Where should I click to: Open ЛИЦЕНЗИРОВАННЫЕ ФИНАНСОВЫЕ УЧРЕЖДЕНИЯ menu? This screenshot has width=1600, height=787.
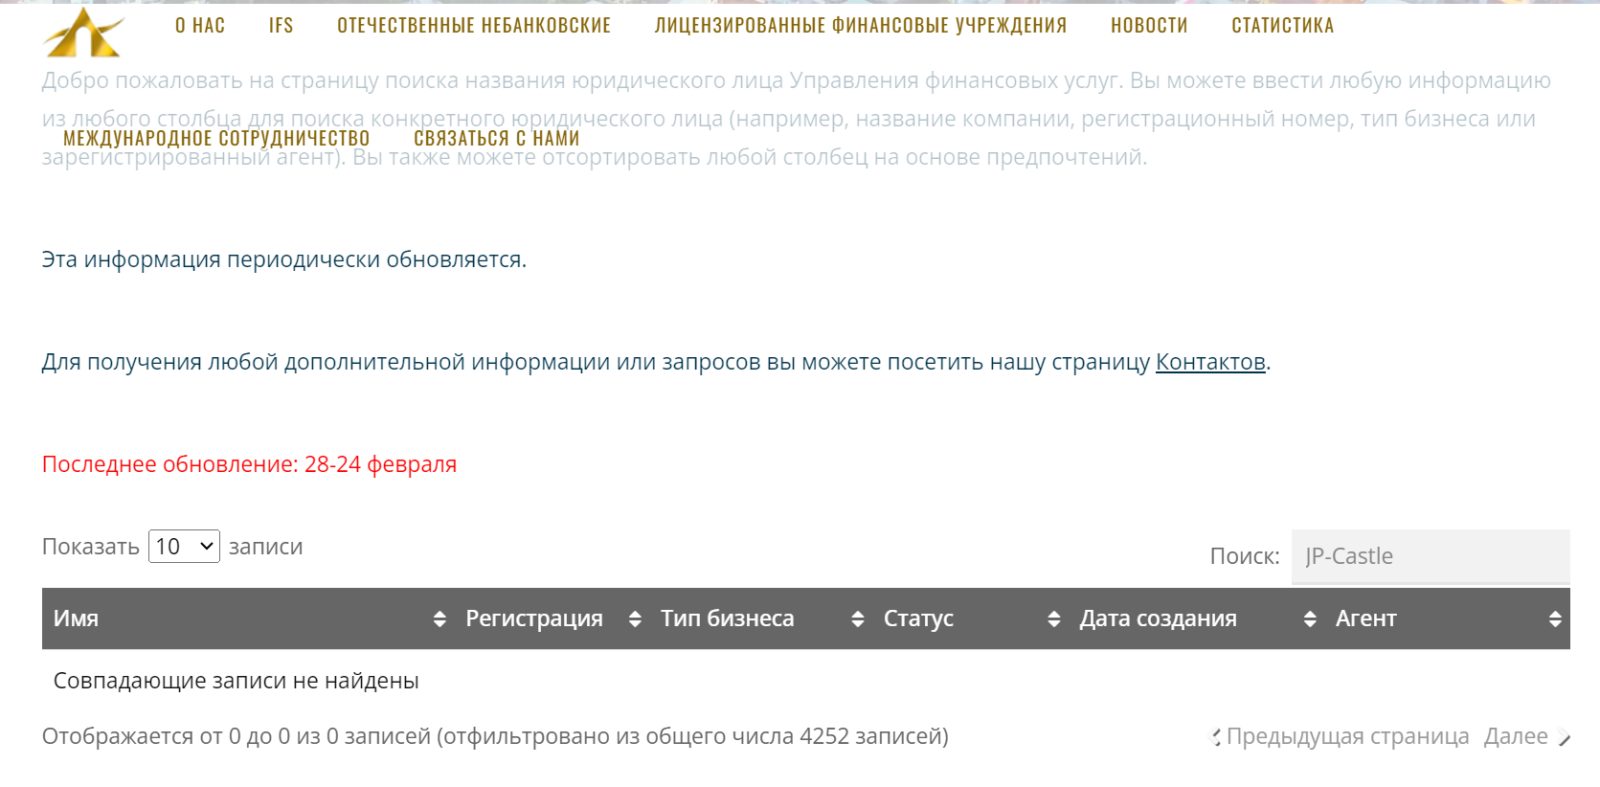coord(861,26)
